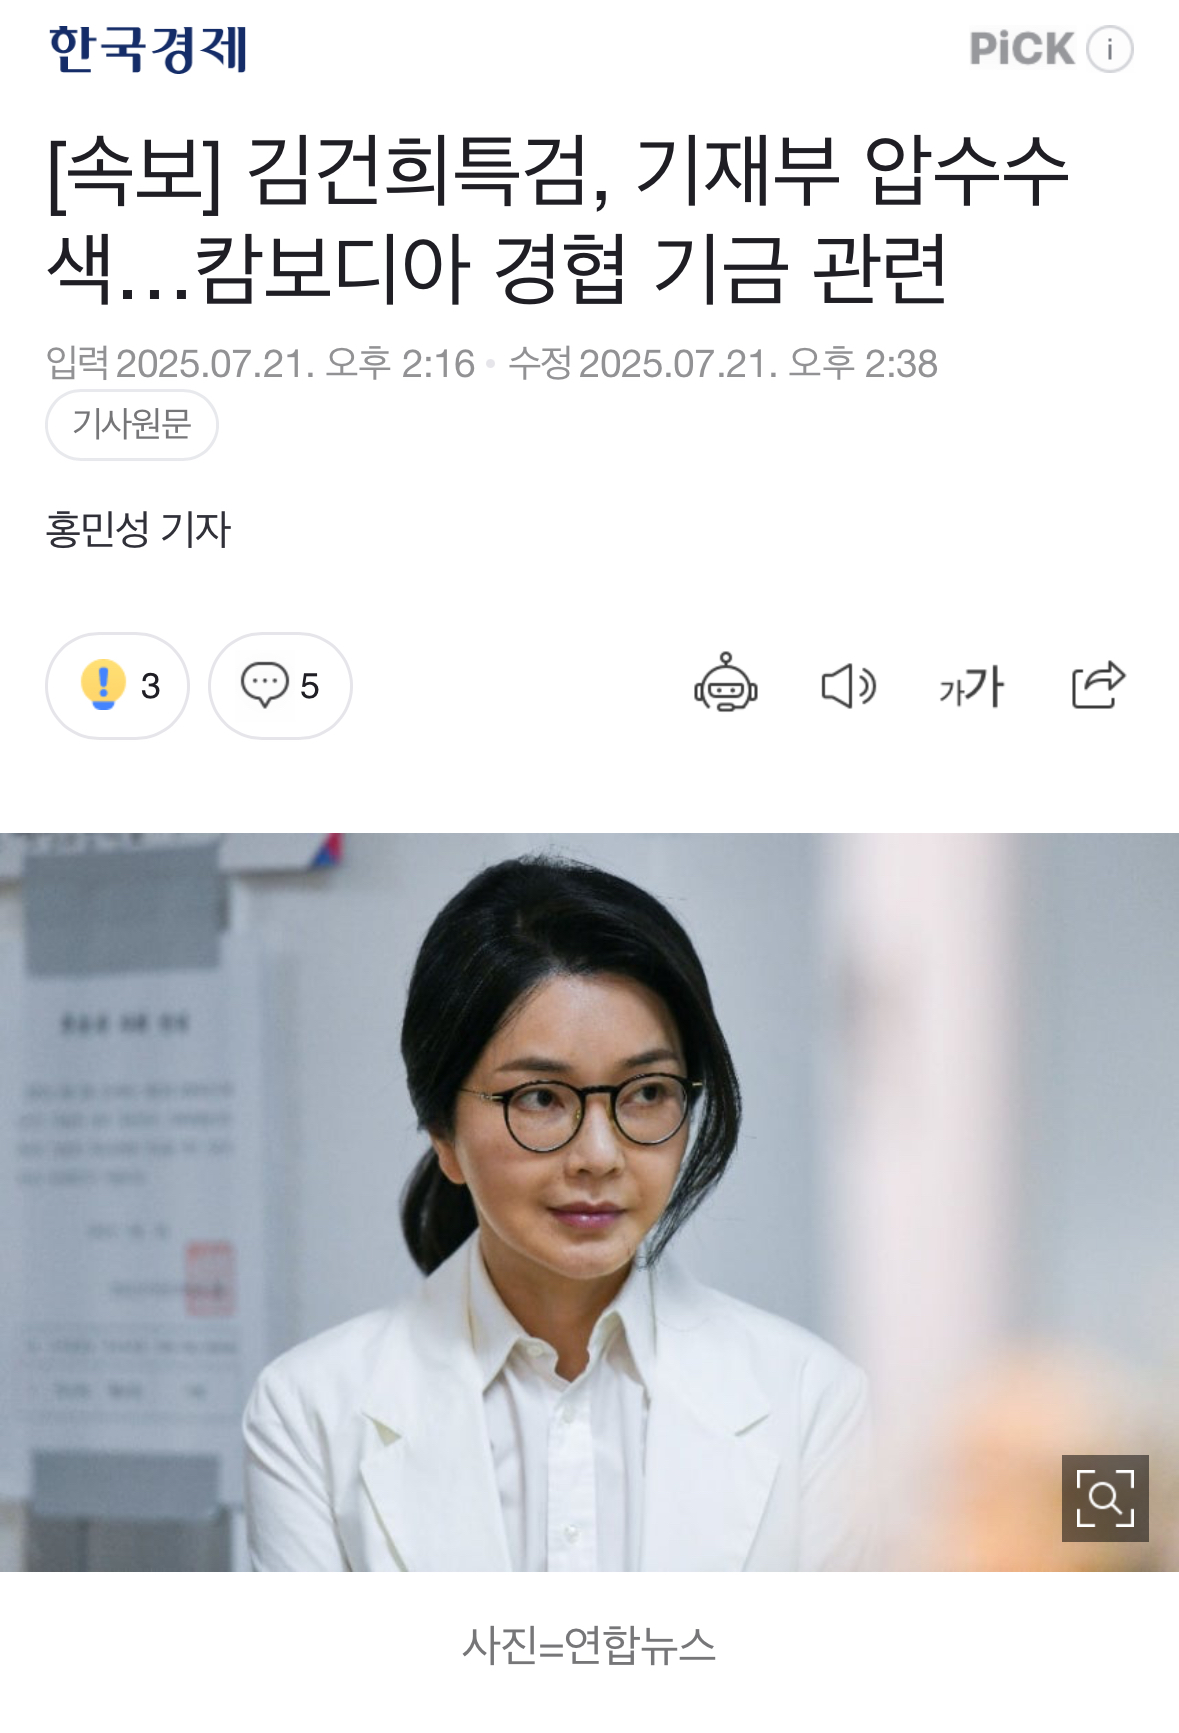
Task: Open the 기사원문 original article button
Action: 132,425
